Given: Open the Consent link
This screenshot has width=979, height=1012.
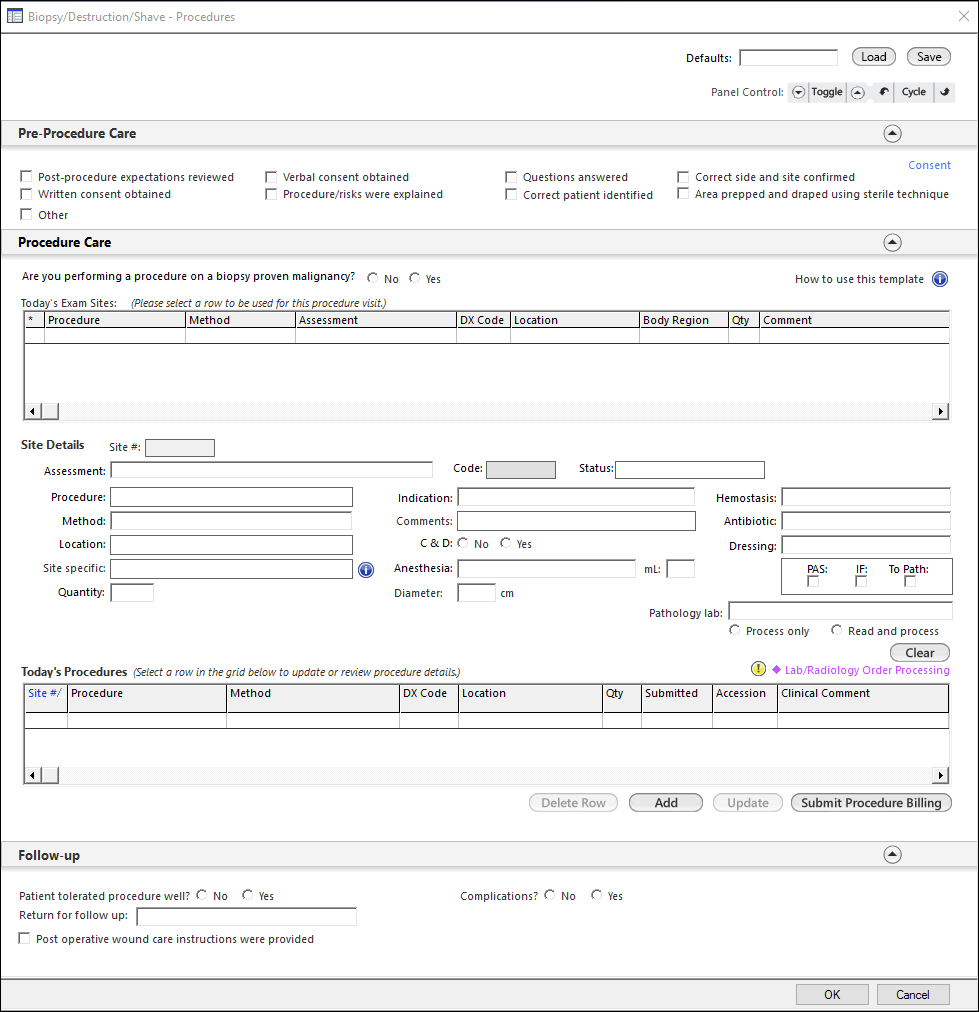Looking at the screenshot, I should 929,165.
